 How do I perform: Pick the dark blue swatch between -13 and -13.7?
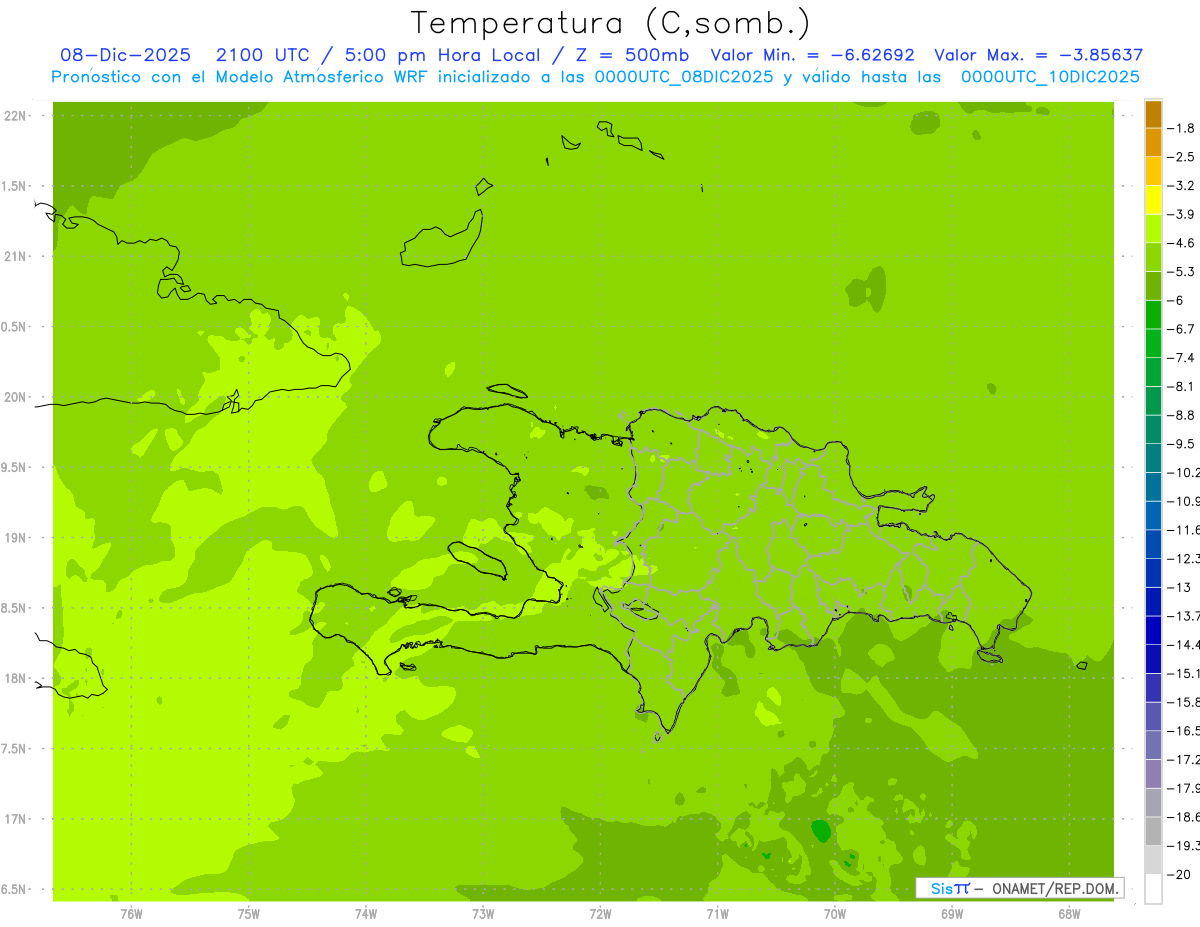(1153, 602)
